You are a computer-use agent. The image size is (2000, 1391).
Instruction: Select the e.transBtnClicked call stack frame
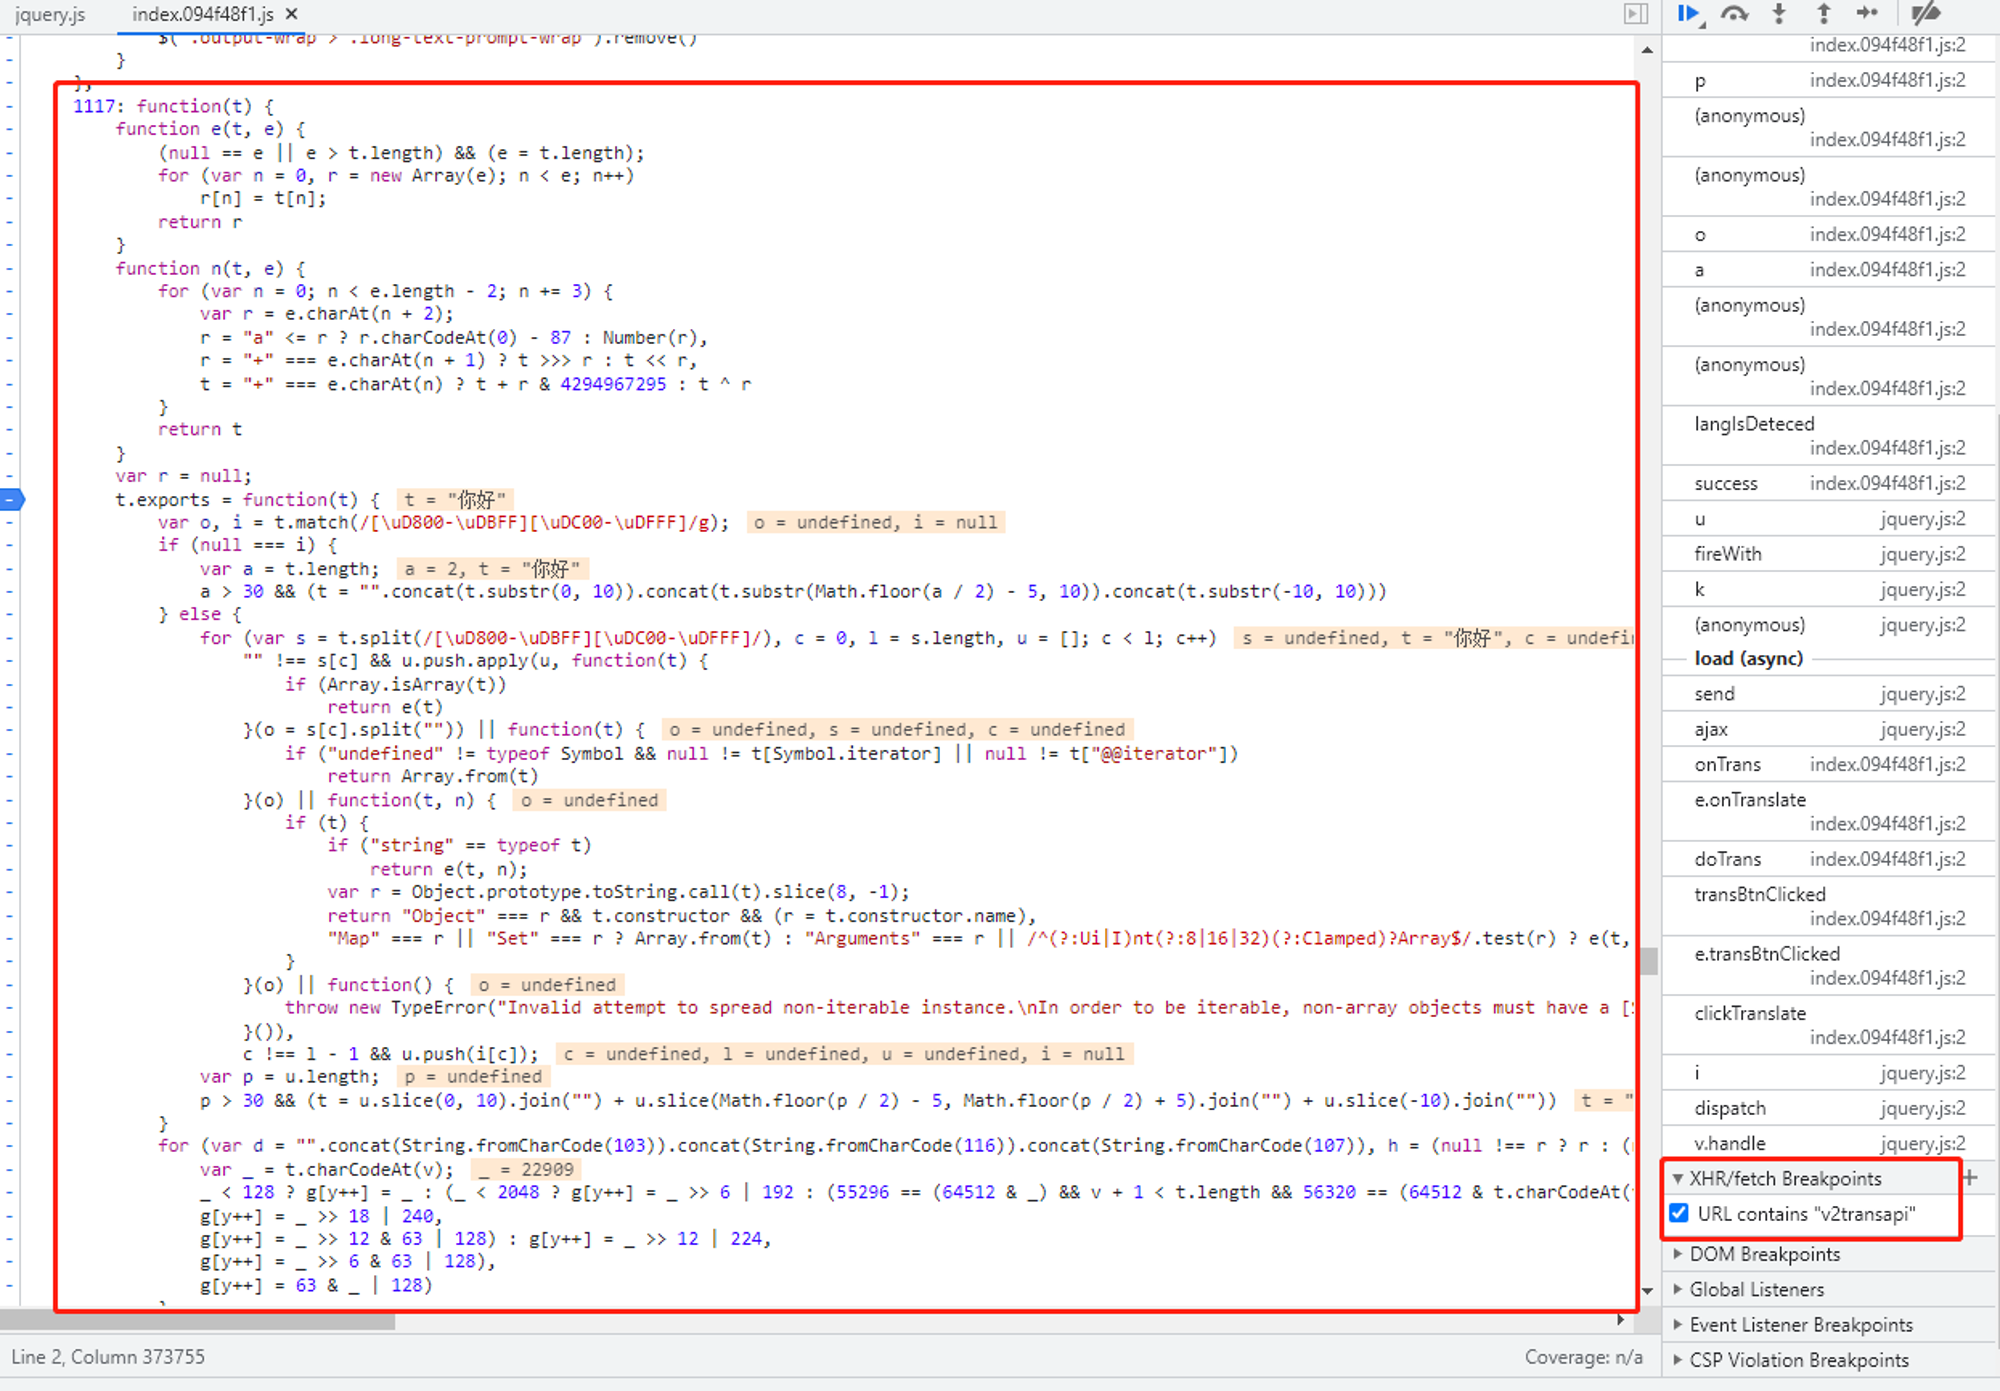tap(1830, 966)
